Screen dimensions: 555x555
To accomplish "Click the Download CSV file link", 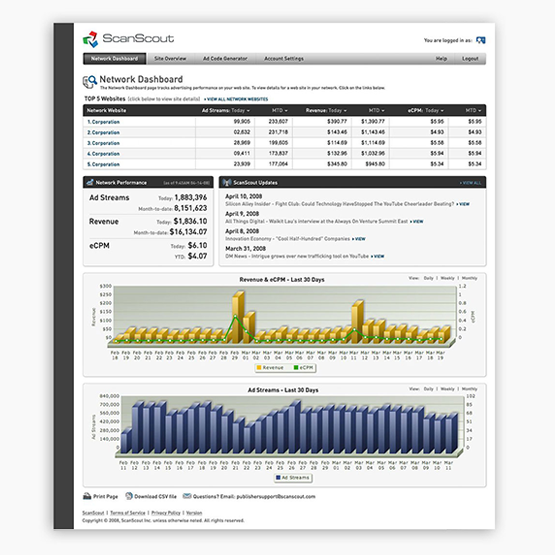I will coord(155,496).
